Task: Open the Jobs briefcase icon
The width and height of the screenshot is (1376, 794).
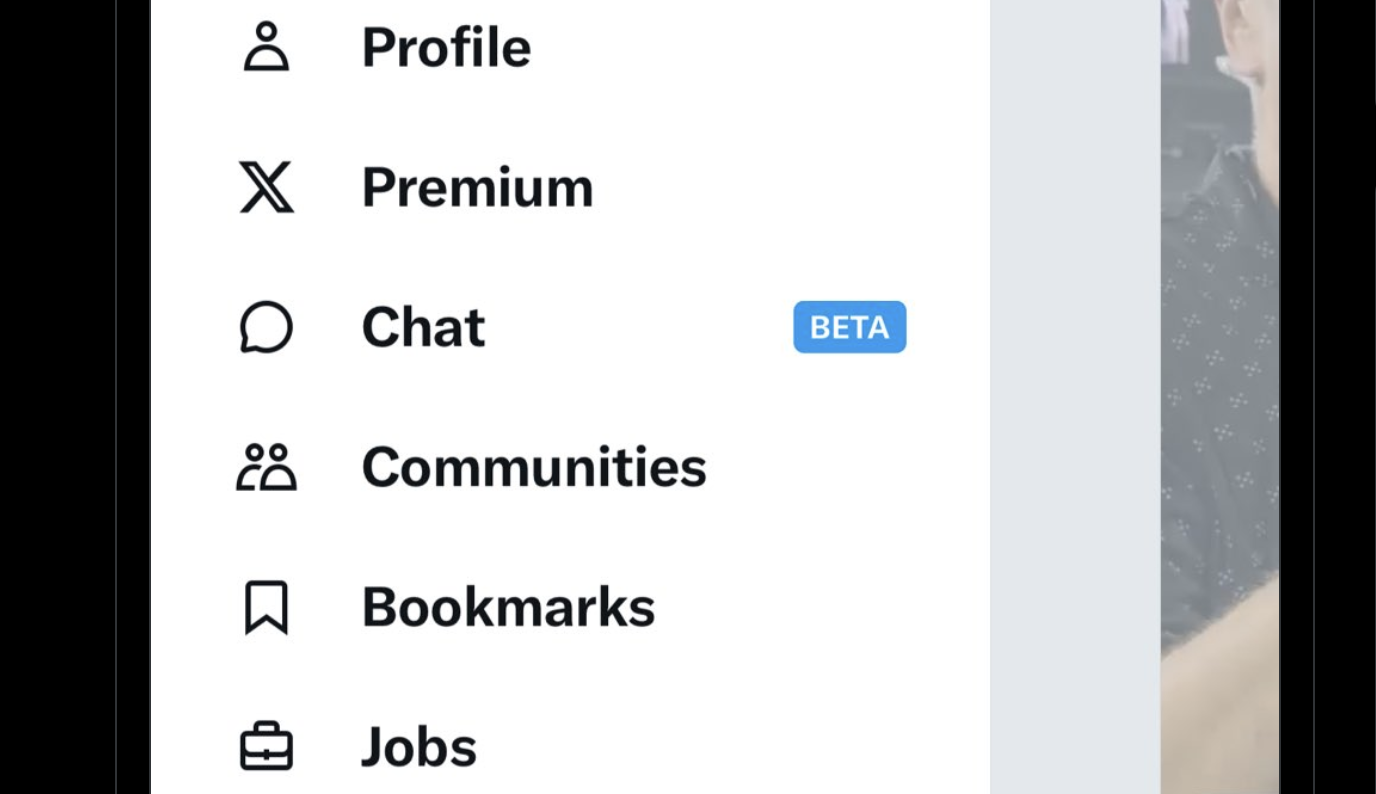Action: (266, 747)
